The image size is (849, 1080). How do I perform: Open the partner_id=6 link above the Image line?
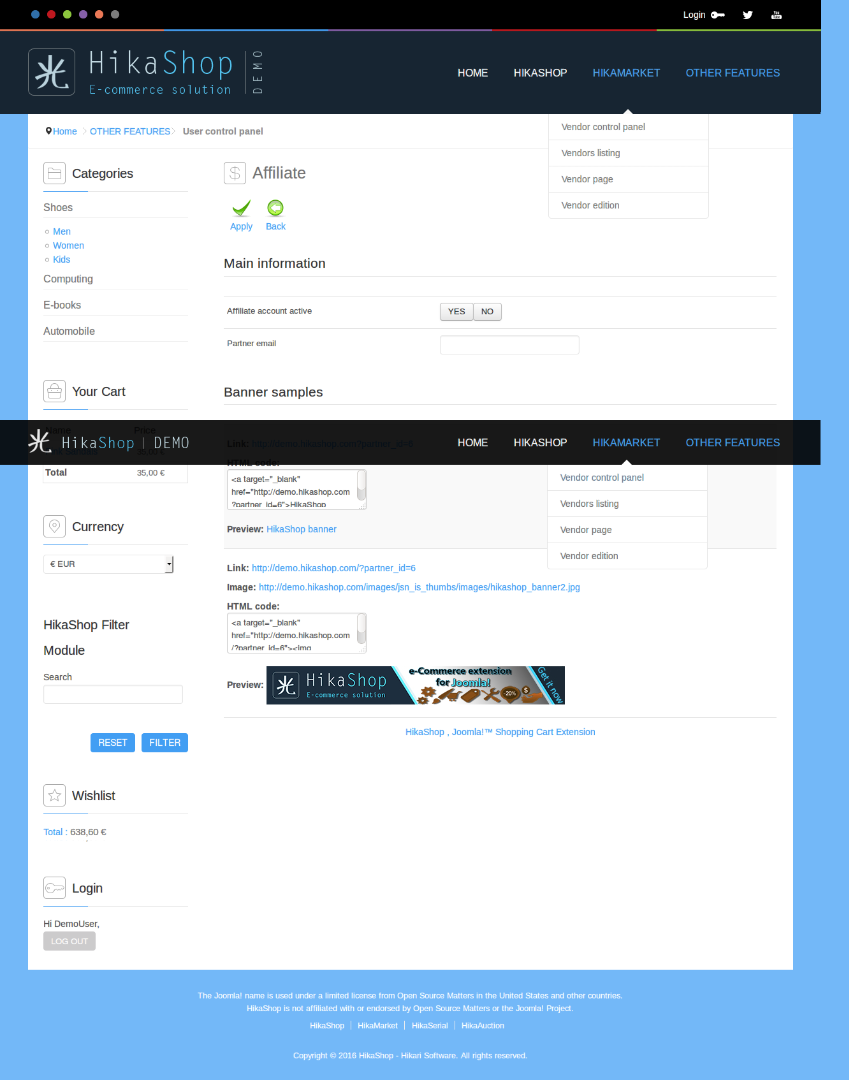[x=333, y=568]
